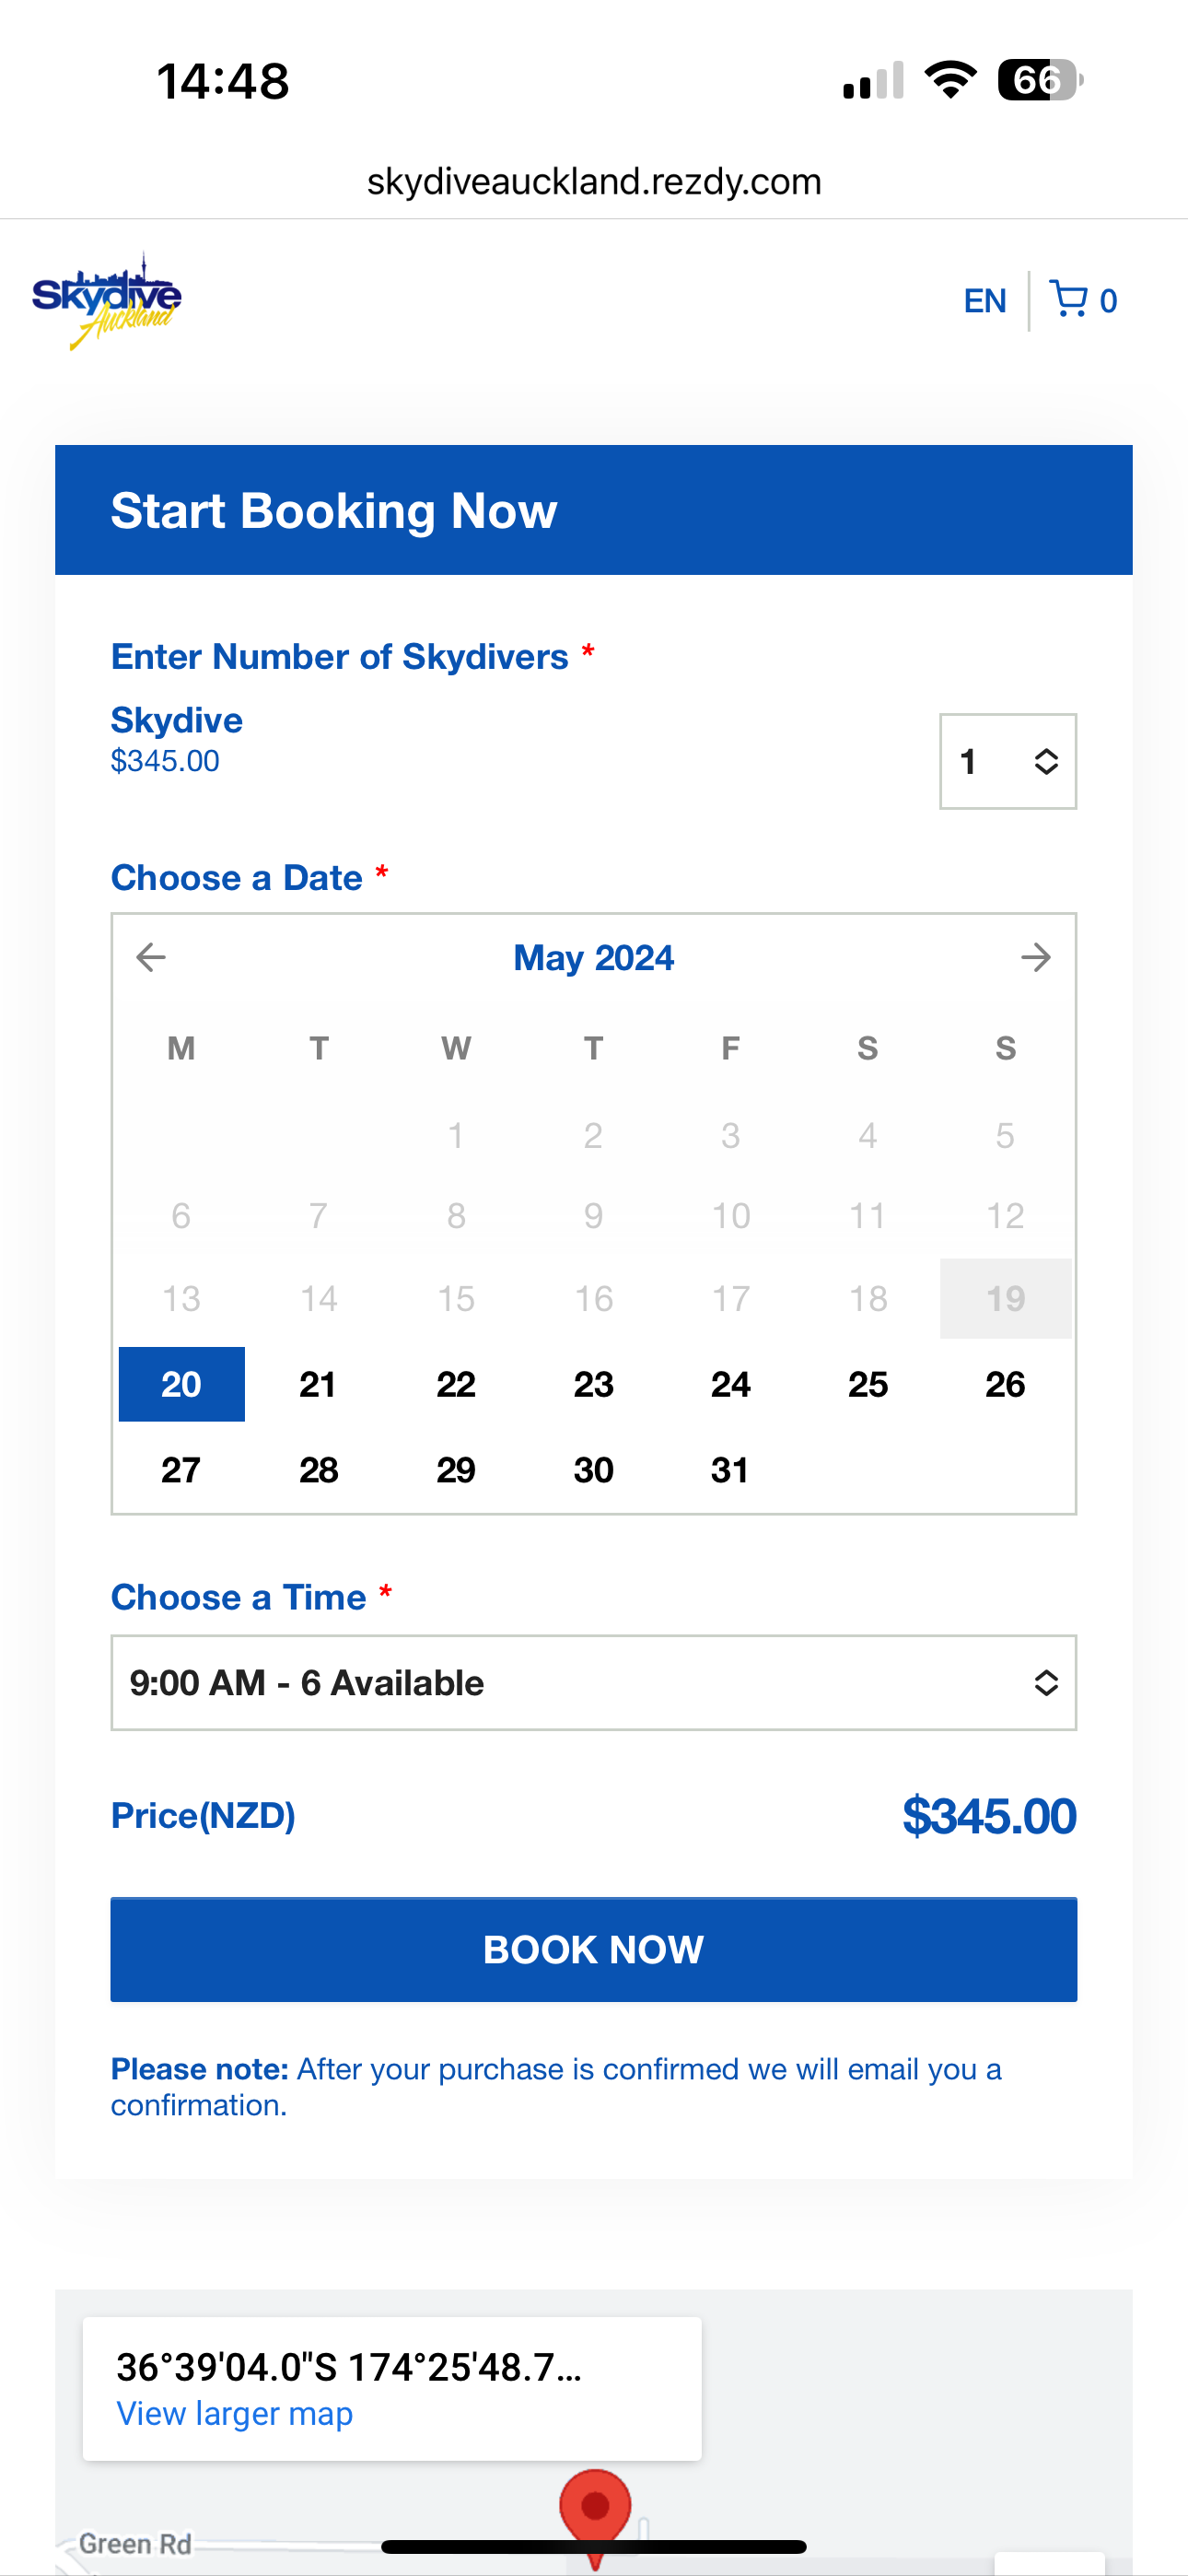Select May 25 on the calendar
The height and width of the screenshot is (2576, 1188).
(x=868, y=1384)
